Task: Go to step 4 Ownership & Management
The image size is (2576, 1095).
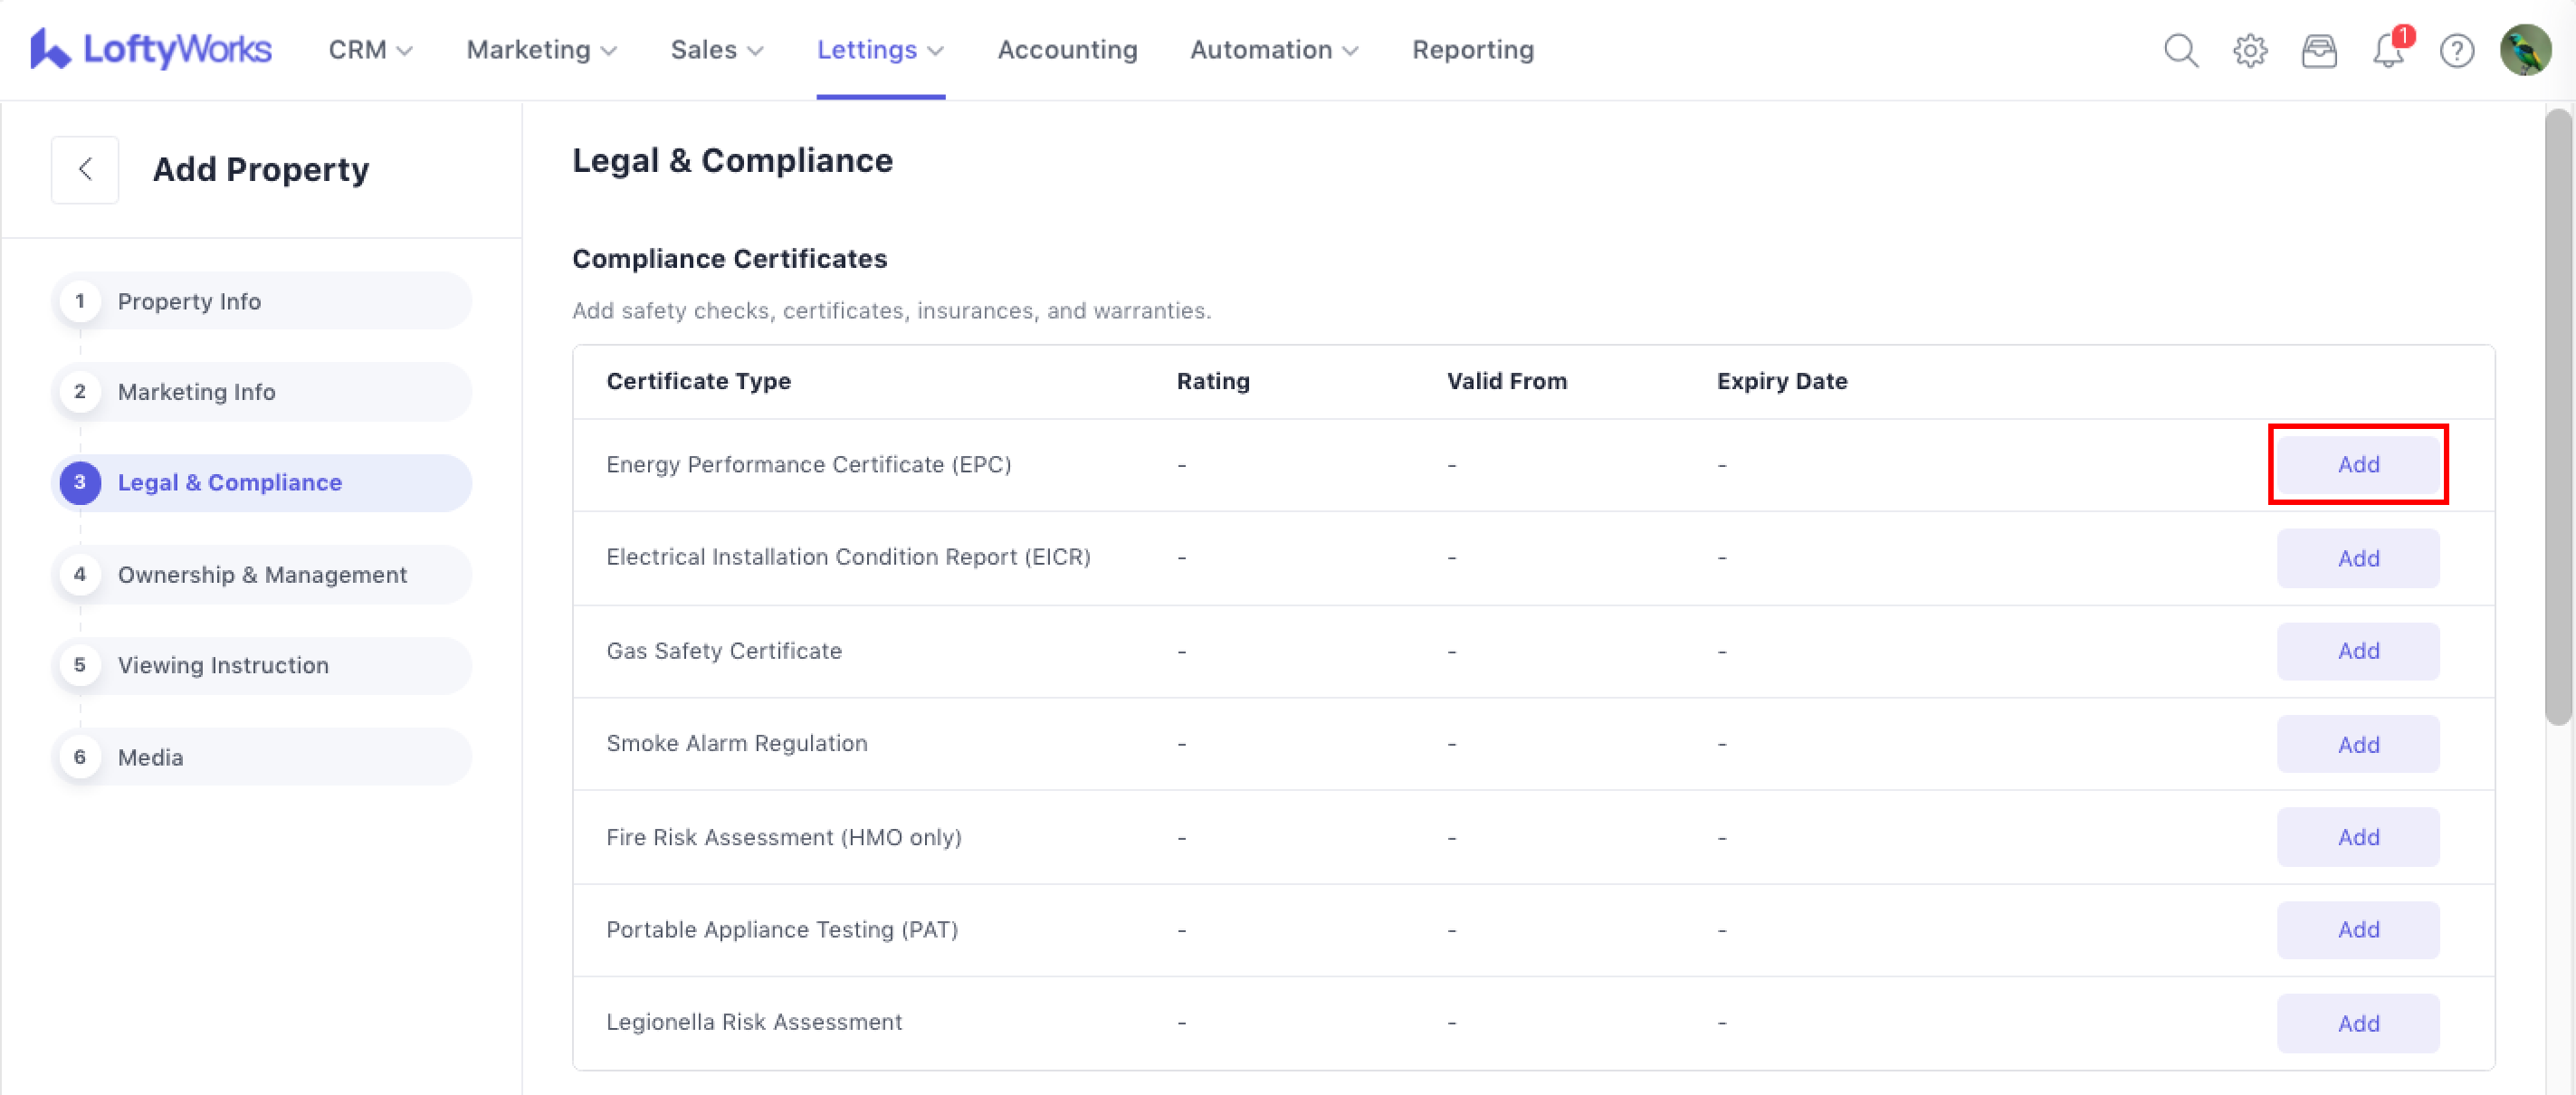Action: [x=262, y=574]
